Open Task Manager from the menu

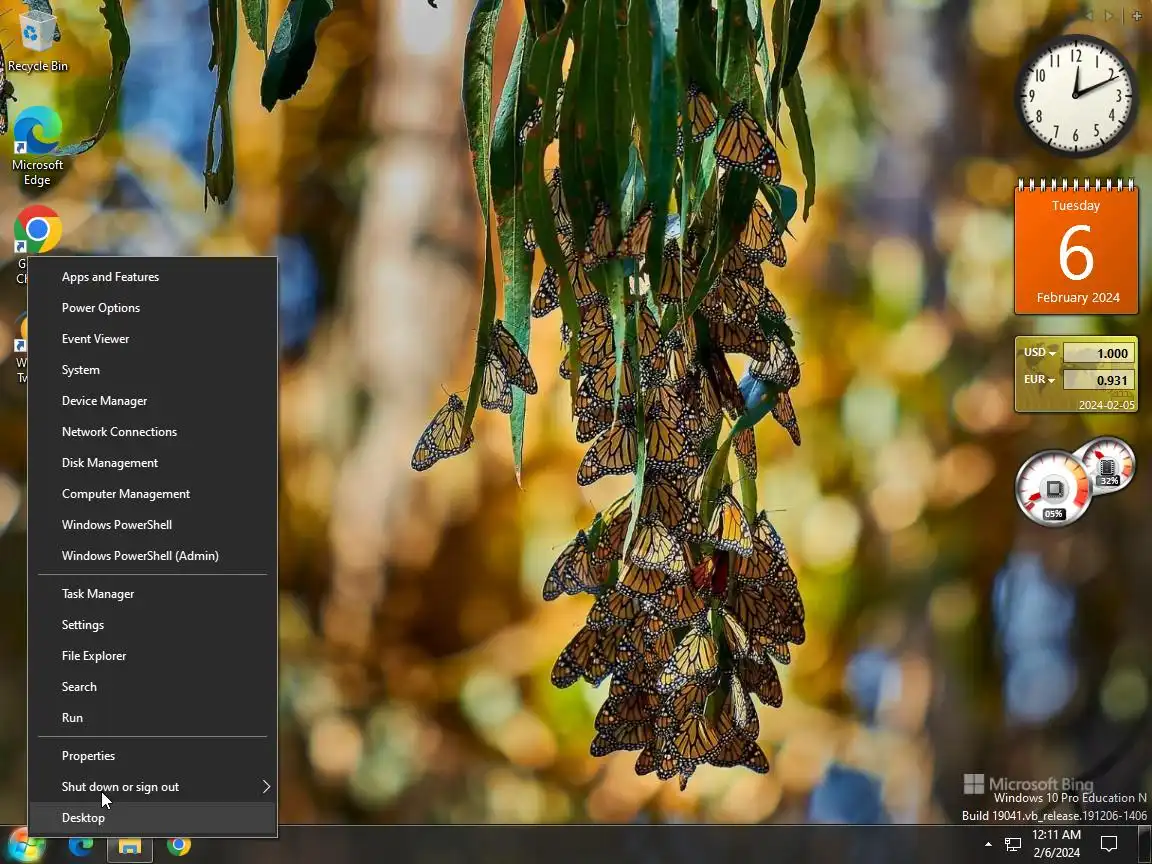click(x=153, y=594)
